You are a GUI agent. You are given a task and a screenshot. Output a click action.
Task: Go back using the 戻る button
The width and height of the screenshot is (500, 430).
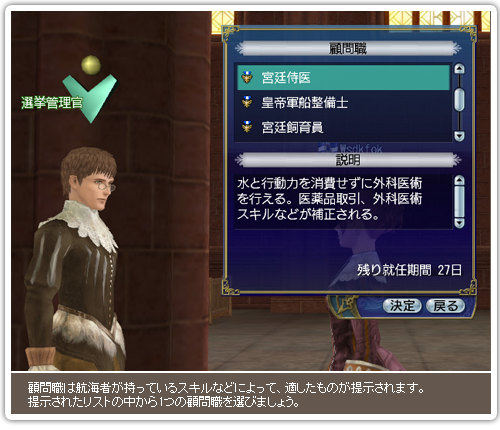446,306
